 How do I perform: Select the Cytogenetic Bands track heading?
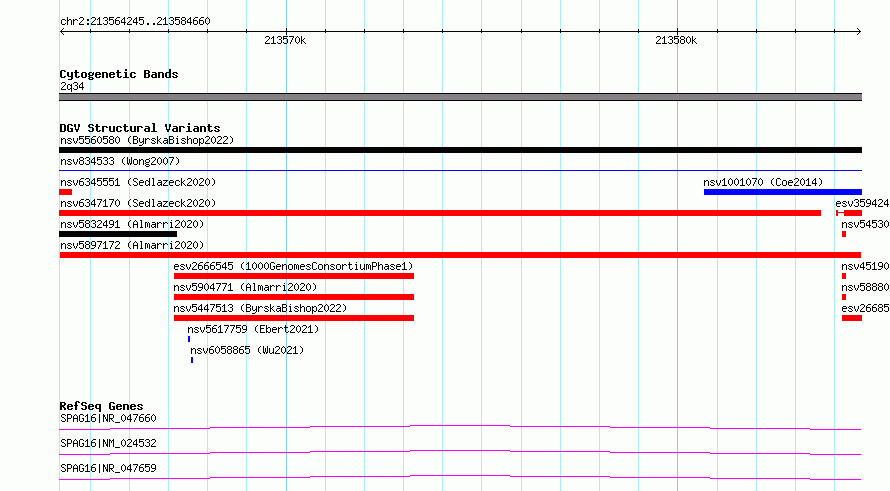tap(119, 74)
